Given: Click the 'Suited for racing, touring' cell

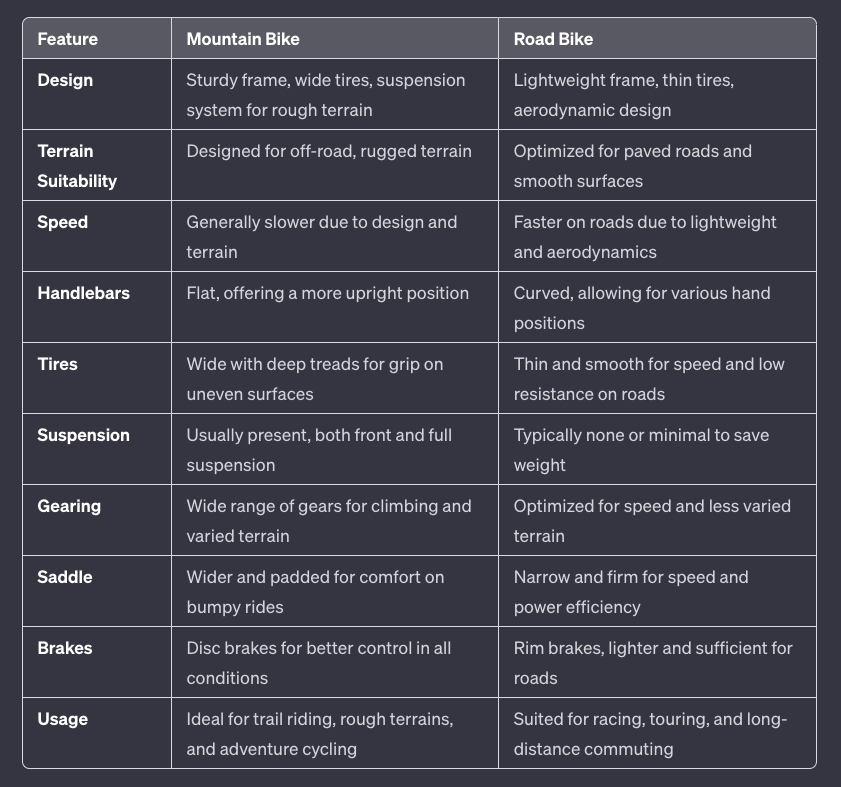Looking at the screenshot, I should click(657, 733).
